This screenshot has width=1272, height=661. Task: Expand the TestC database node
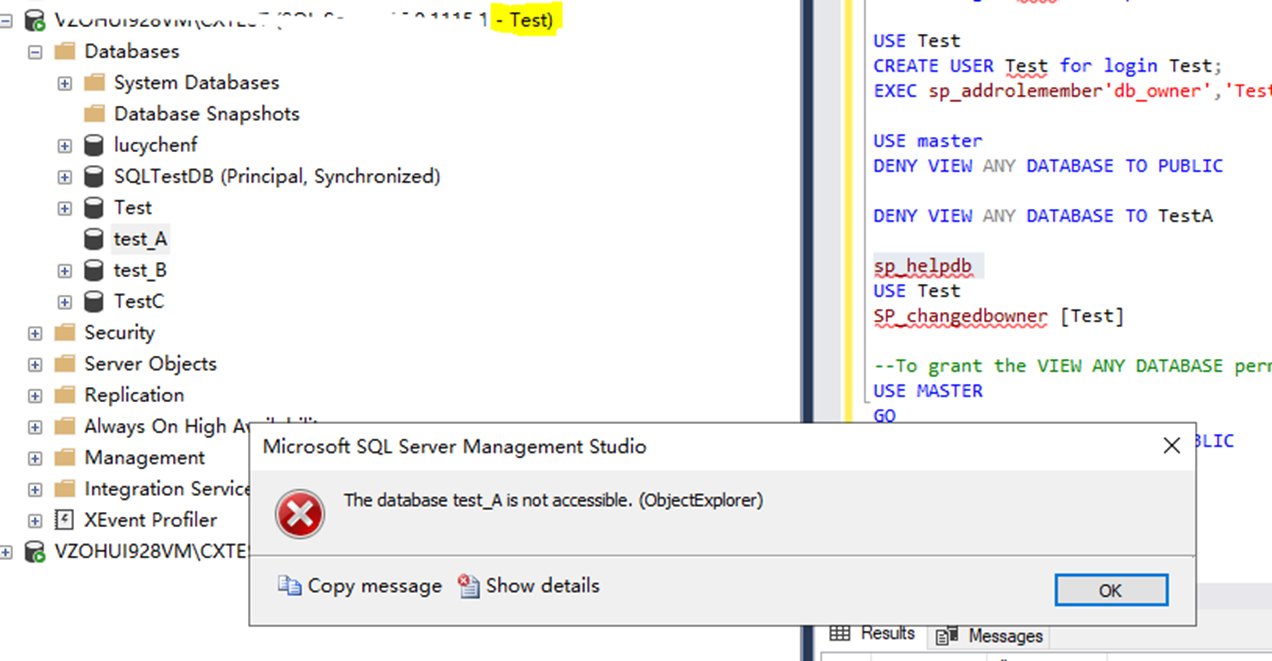(65, 301)
